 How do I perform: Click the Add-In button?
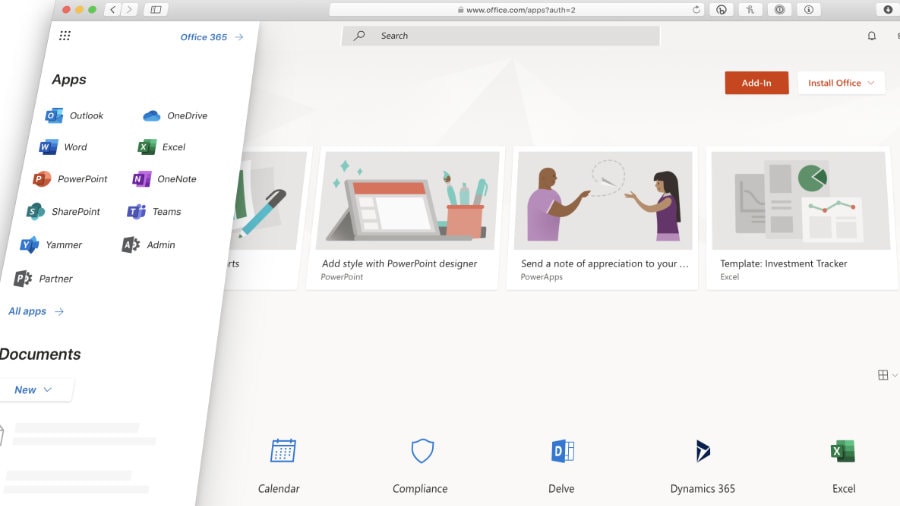pyautogui.click(x=757, y=83)
